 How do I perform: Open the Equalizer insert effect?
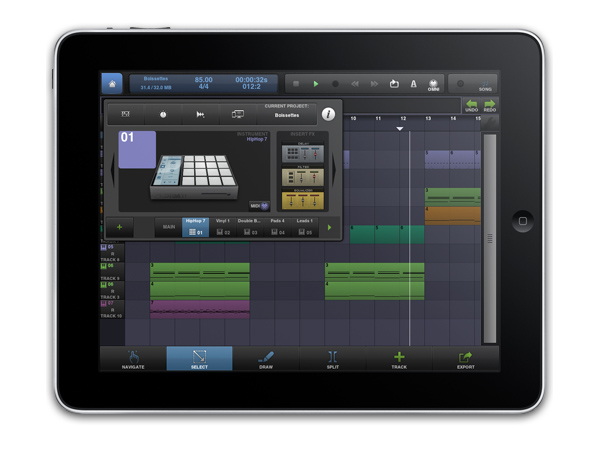coord(303,199)
